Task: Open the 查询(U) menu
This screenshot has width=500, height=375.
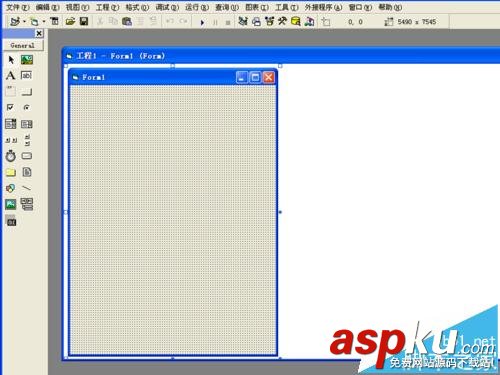Action: pyautogui.click(x=227, y=7)
